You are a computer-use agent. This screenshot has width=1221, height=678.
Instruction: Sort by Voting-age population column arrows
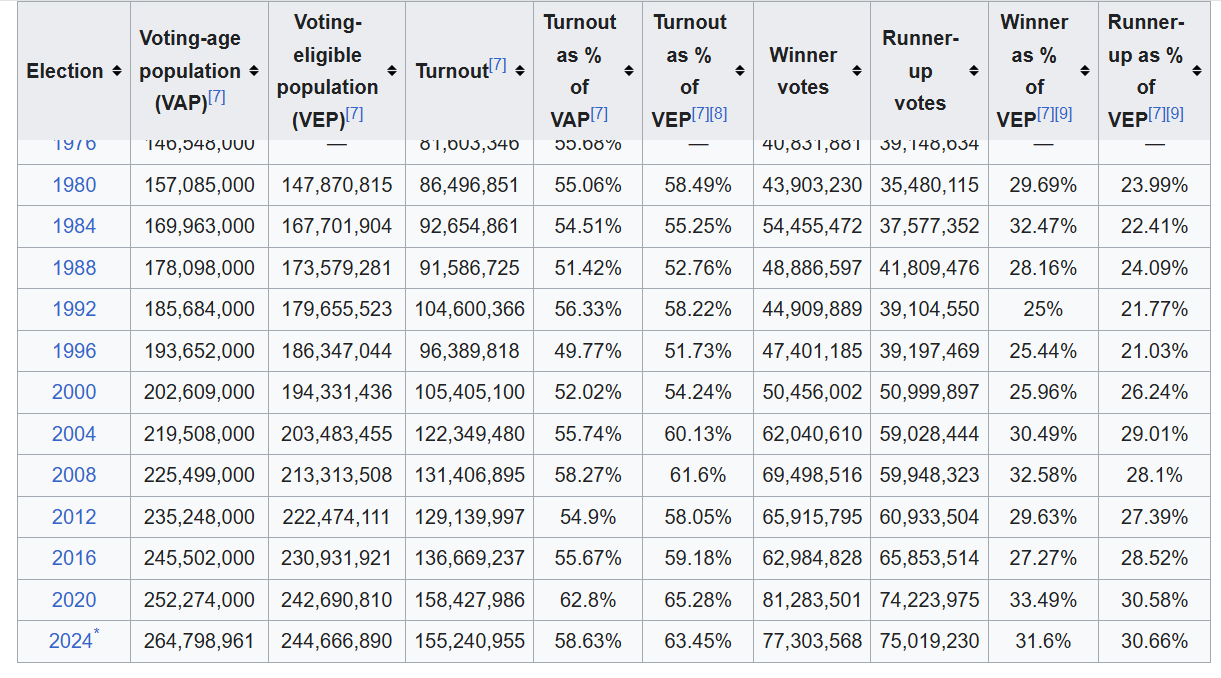coord(254,71)
